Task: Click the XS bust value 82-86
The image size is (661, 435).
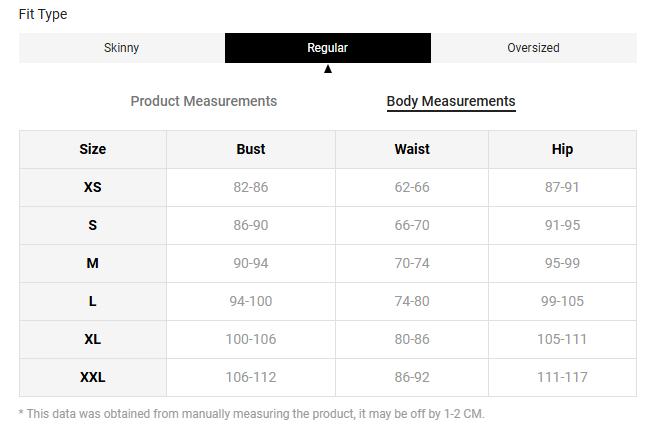Action: [x=251, y=187]
